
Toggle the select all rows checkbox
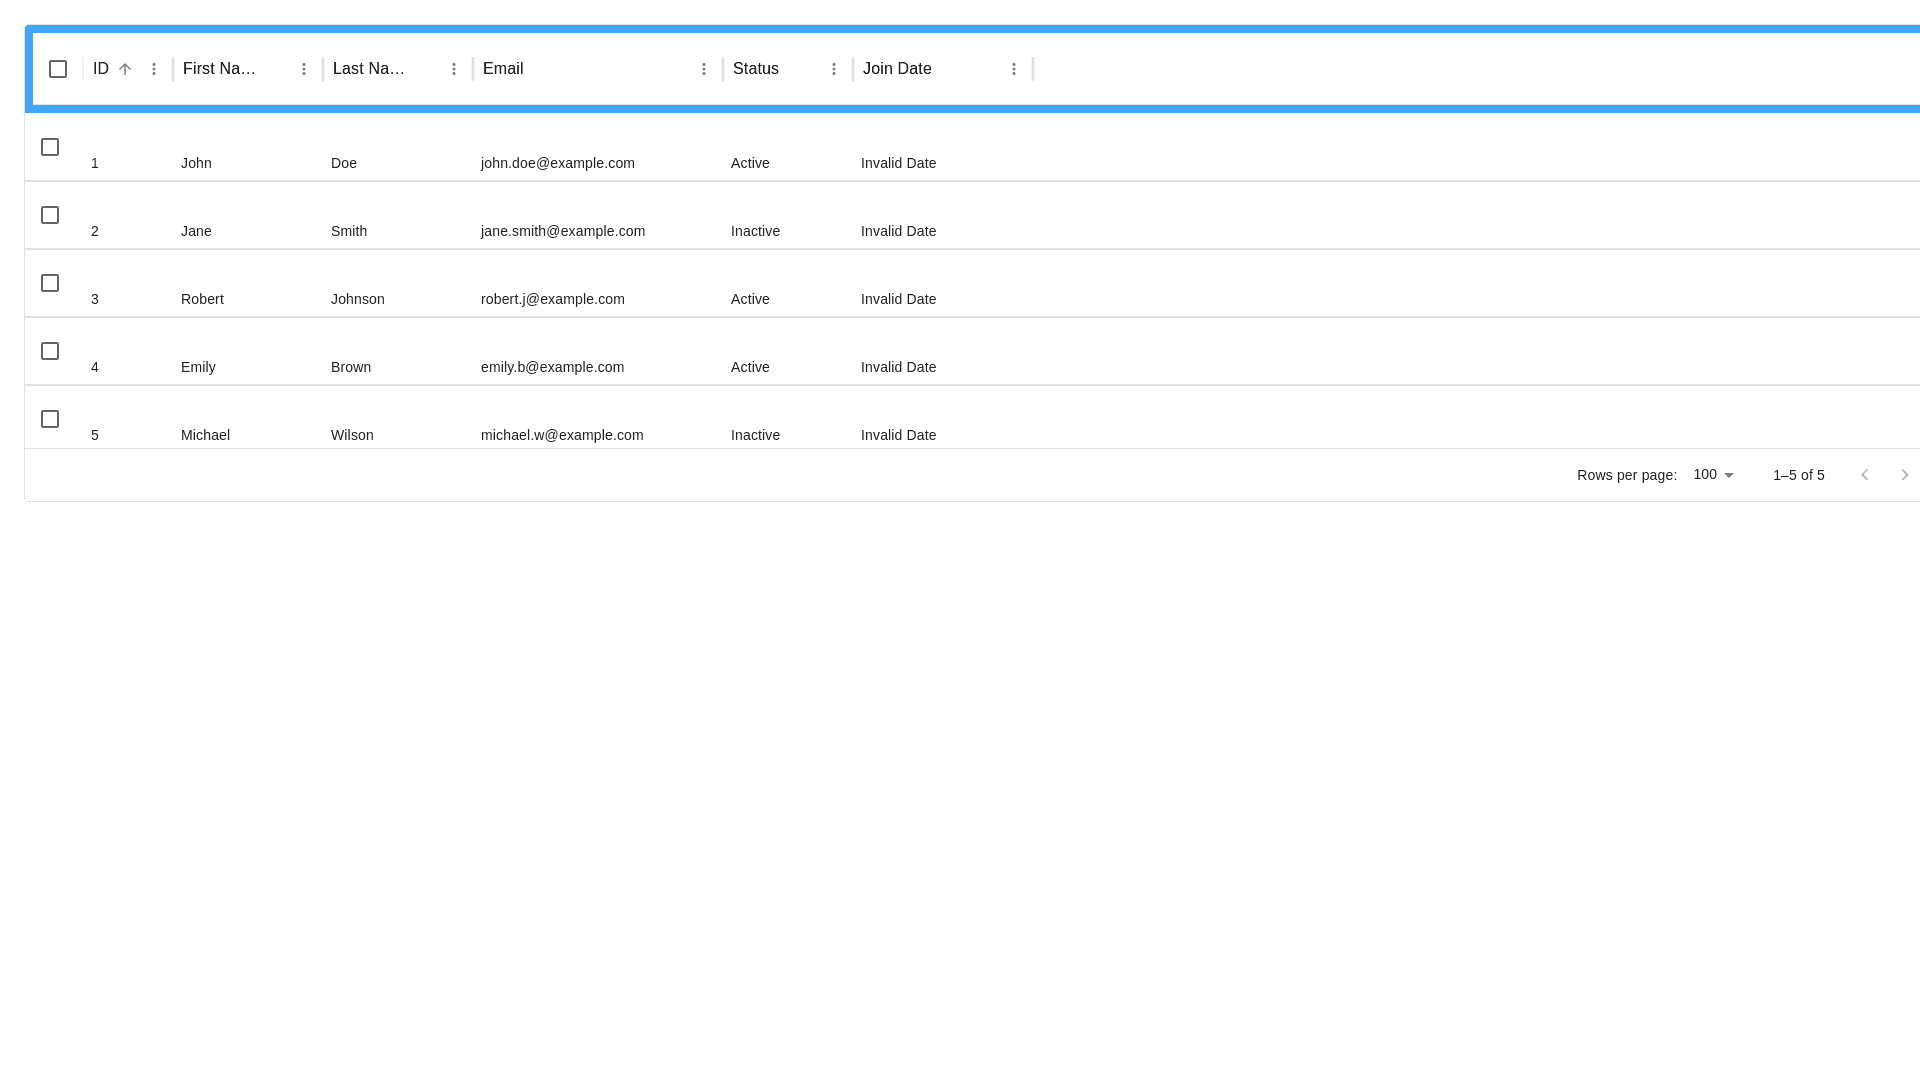58,69
